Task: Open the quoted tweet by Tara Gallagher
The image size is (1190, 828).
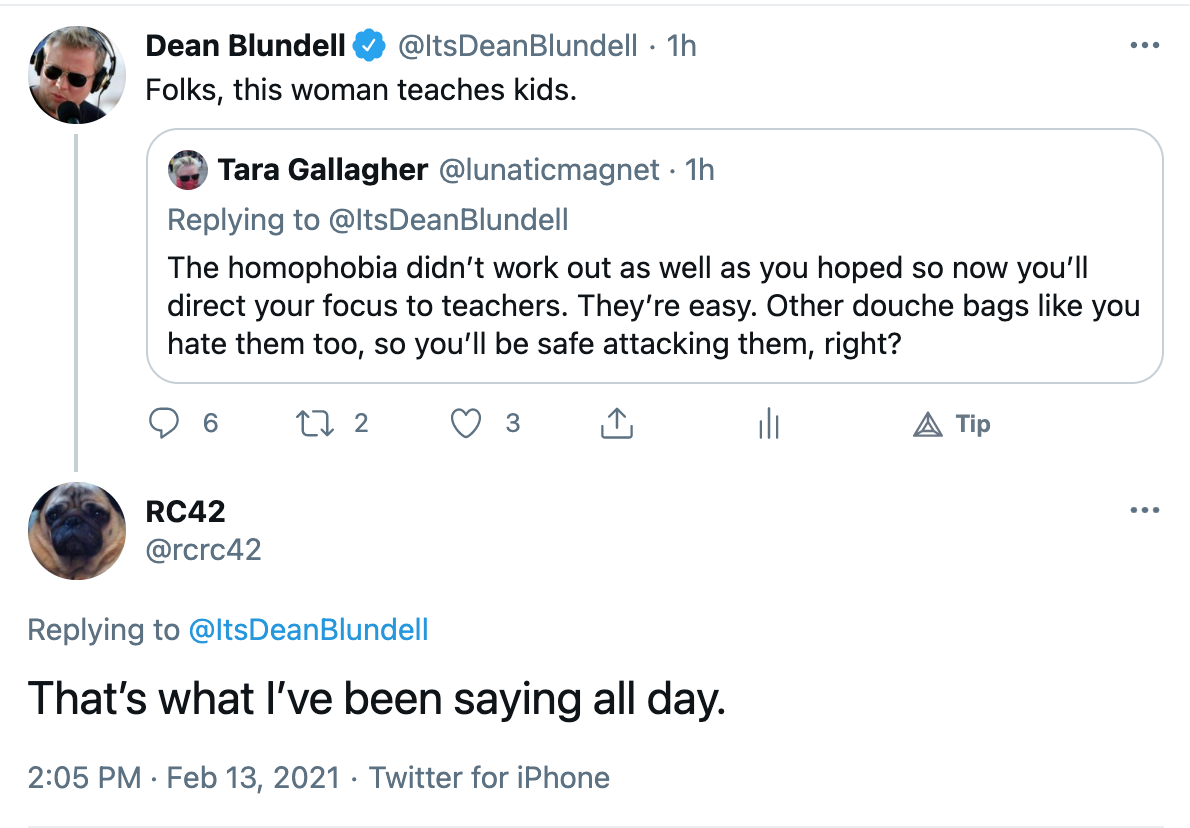Action: pyautogui.click(x=654, y=256)
